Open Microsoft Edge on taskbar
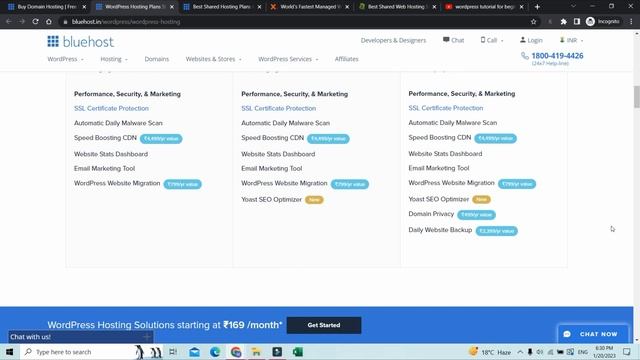640x360 pixels. (215, 352)
